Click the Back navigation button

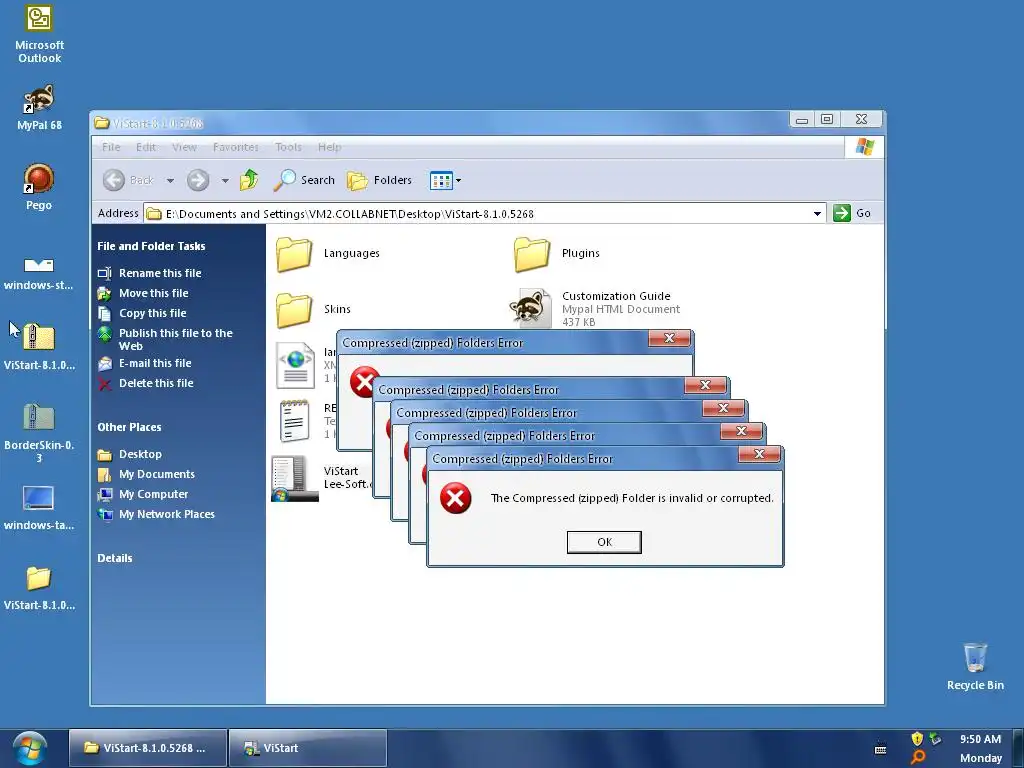(x=129, y=180)
